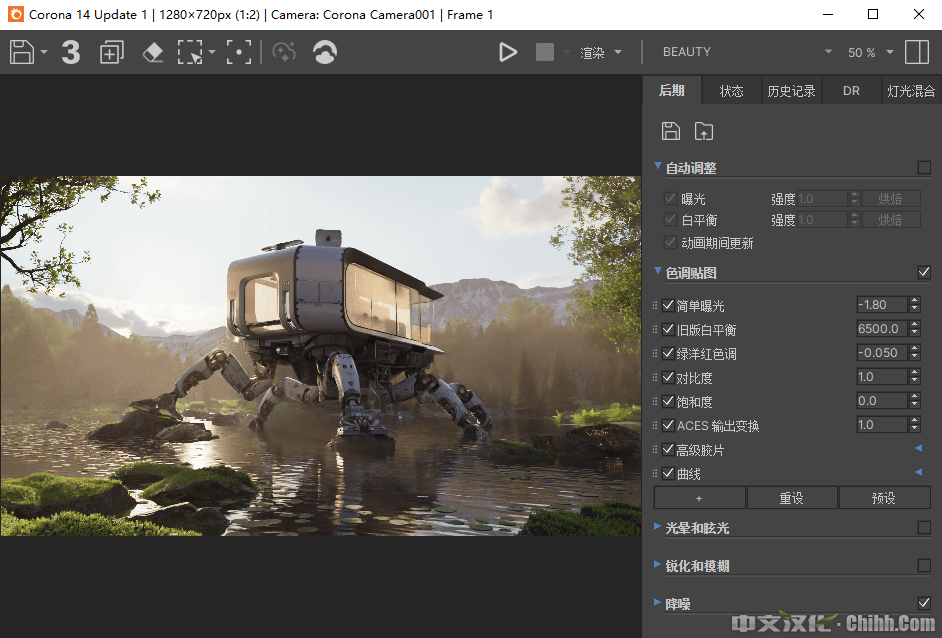Click the pick focus point icon
The image size is (942, 638).
(x=238, y=52)
